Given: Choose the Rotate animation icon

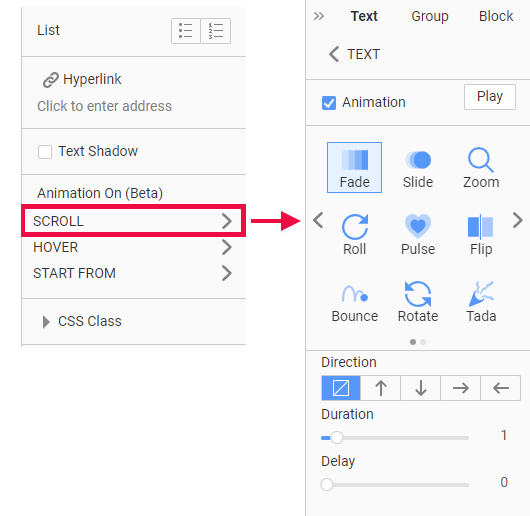Looking at the screenshot, I should click(x=418, y=302).
